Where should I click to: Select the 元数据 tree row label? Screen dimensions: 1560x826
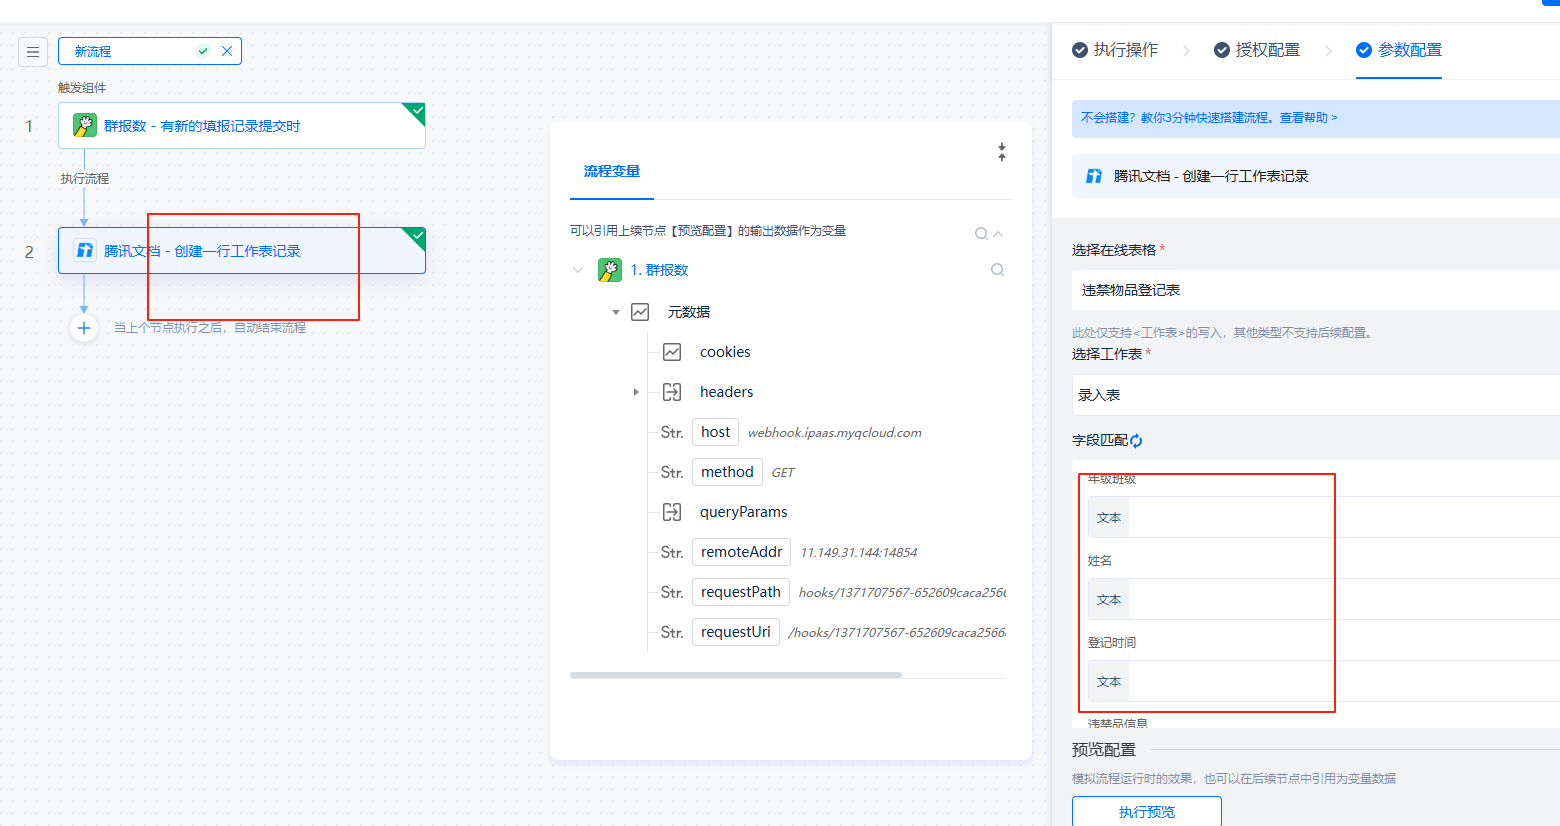[689, 312]
